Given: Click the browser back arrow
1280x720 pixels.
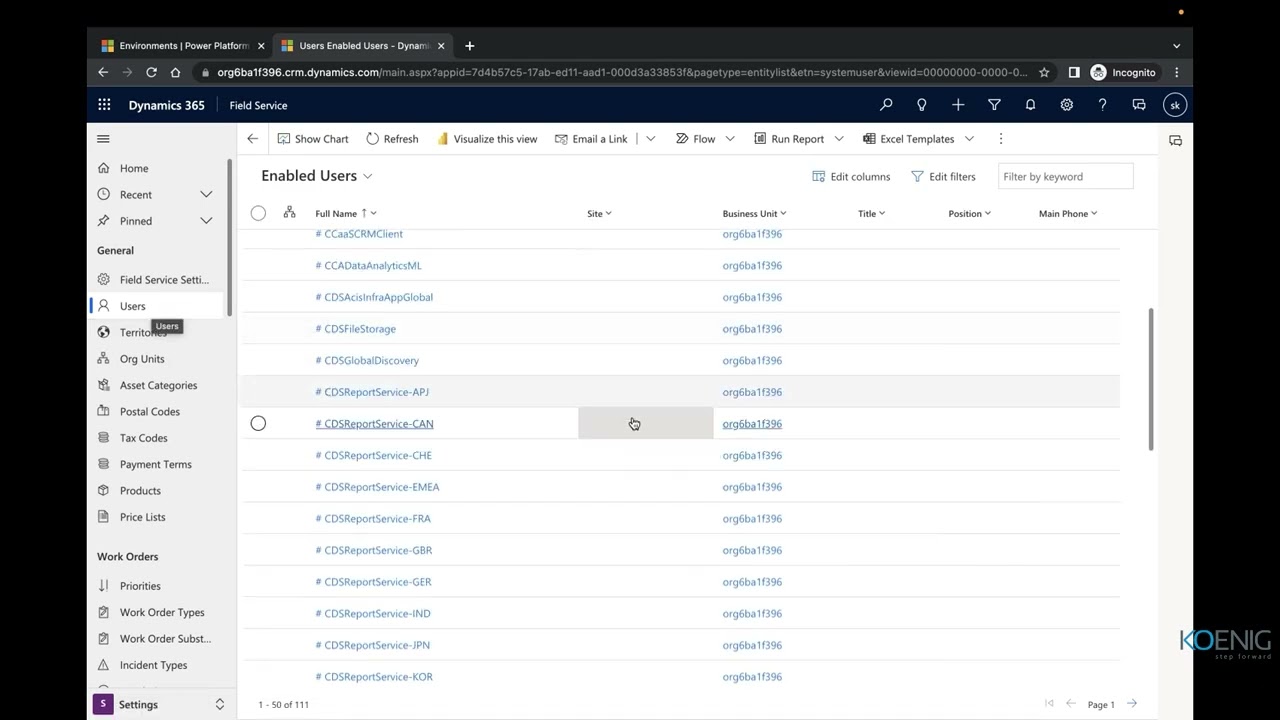Looking at the screenshot, I should (x=103, y=72).
